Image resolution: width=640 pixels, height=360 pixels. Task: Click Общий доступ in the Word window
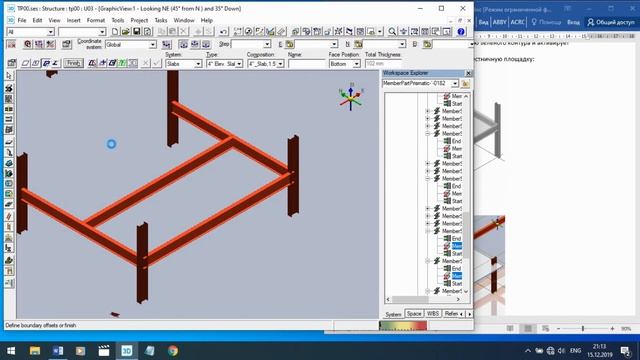pyautogui.click(x=611, y=22)
